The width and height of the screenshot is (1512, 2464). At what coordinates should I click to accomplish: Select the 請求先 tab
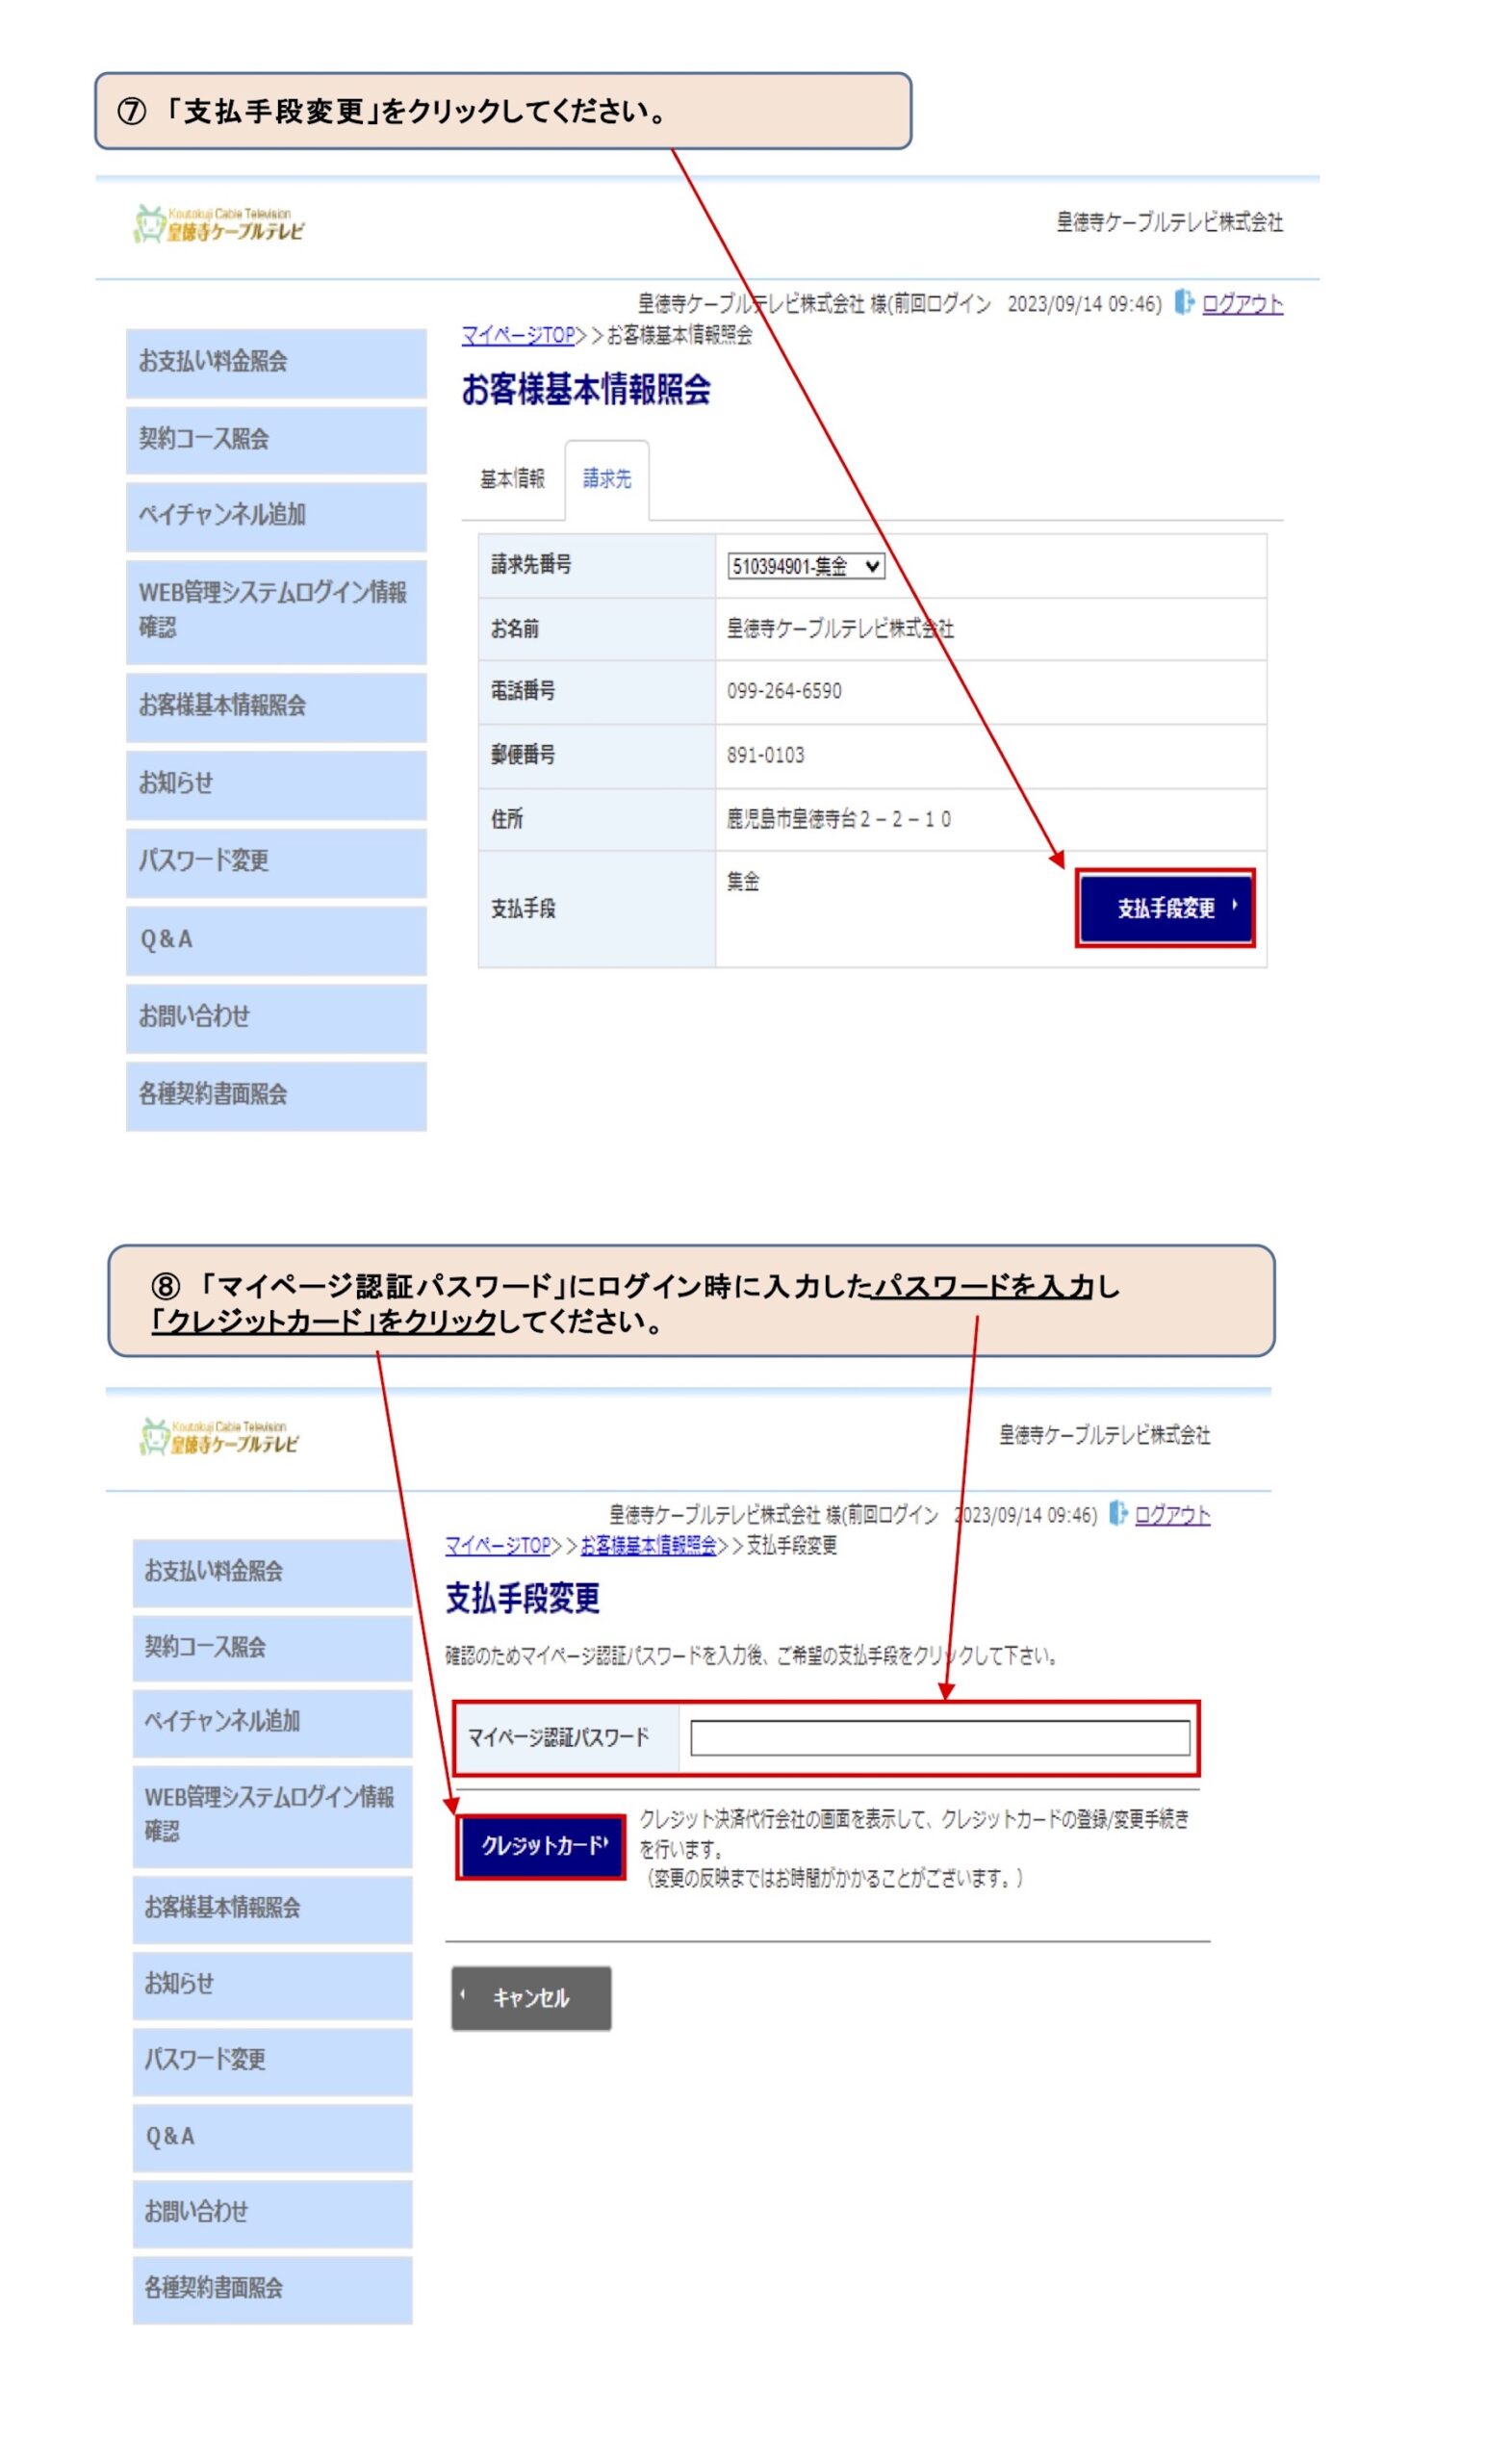pos(607,479)
